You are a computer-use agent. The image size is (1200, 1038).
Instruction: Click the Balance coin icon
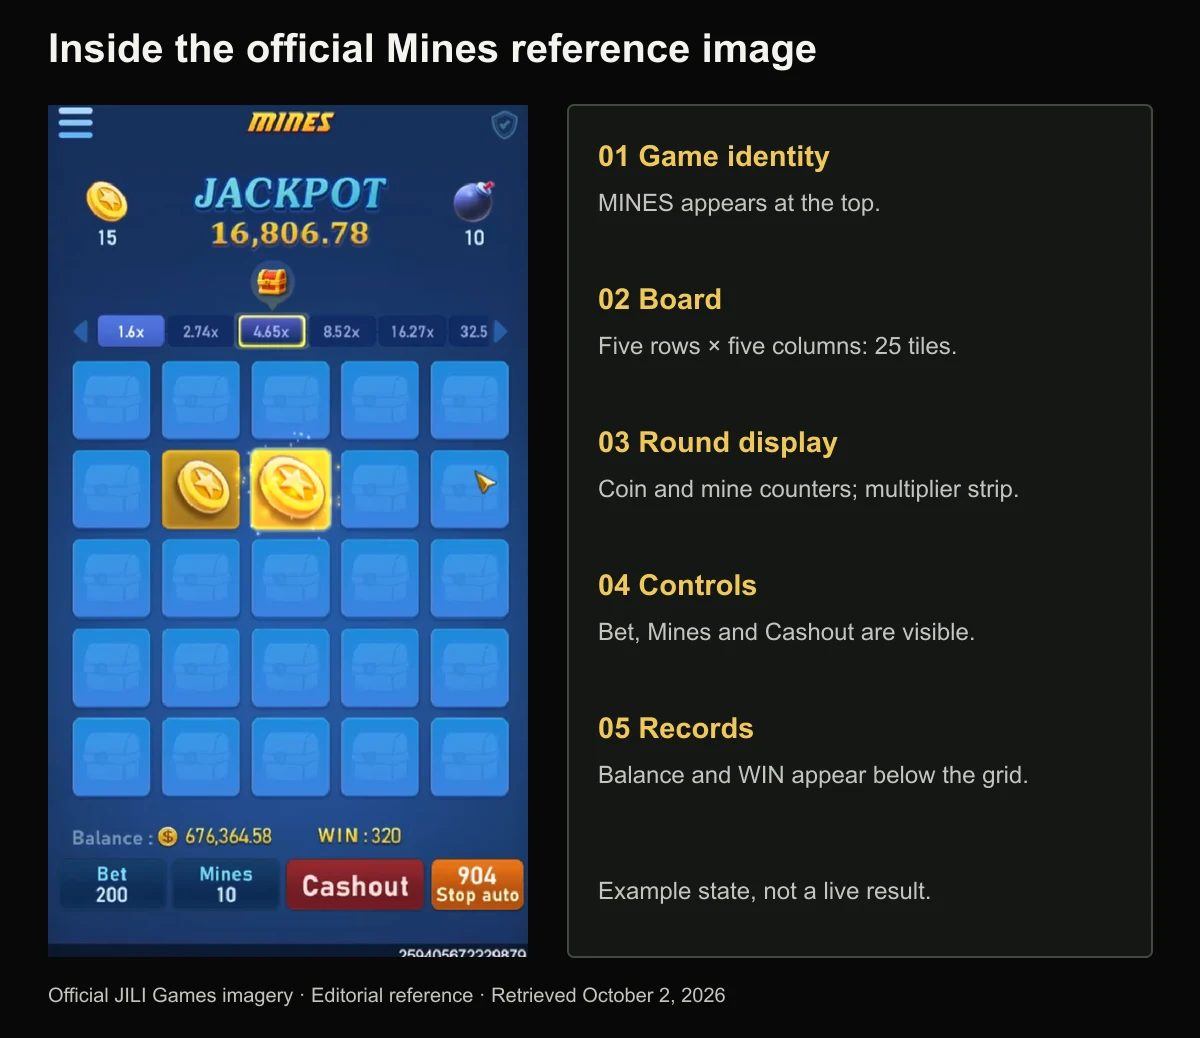[x=168, y=836]
